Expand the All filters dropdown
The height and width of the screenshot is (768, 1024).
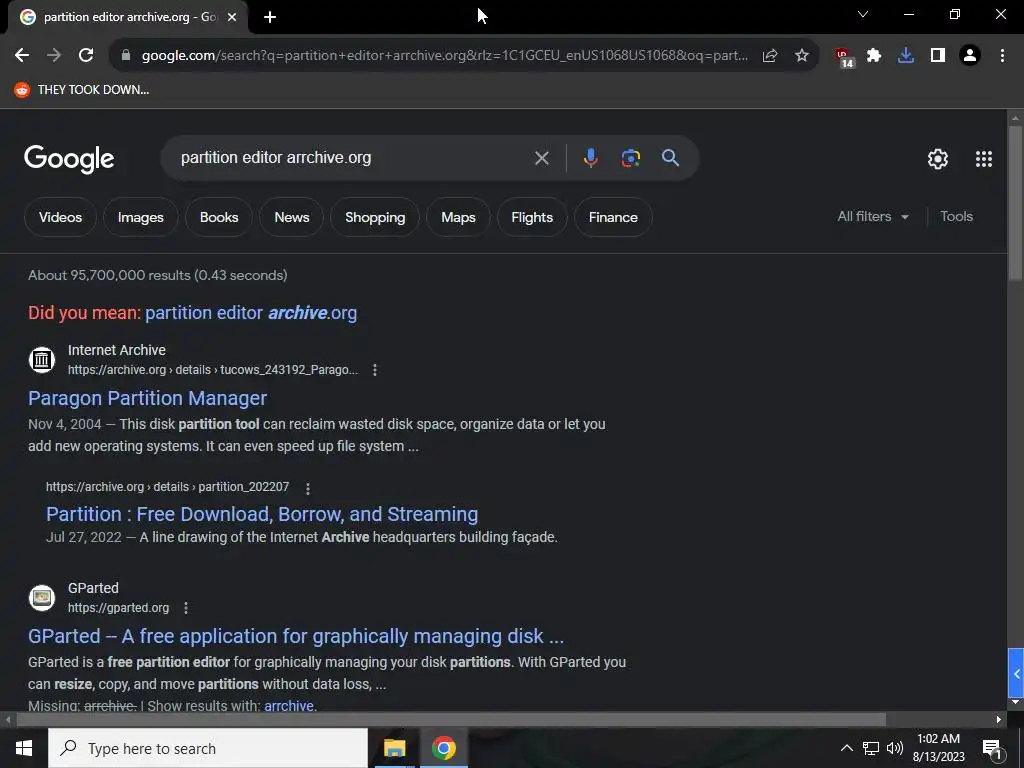pos(872,217)
